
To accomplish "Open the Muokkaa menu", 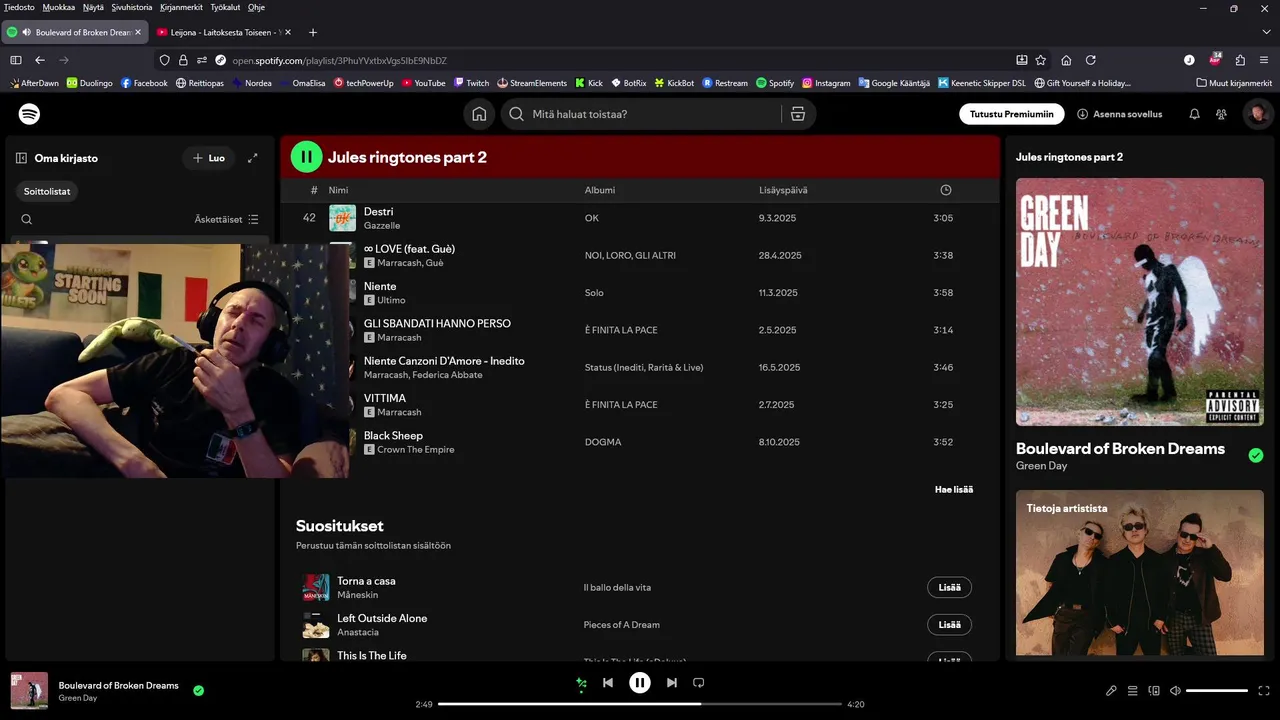I will pyautogui.click(x=58, y=7).
